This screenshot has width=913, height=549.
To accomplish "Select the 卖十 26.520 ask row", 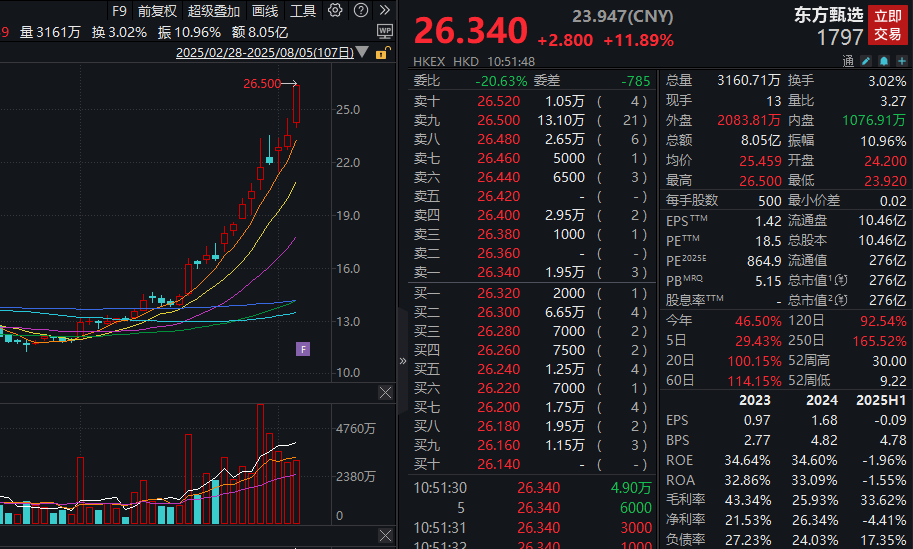I will click(530, 101).
